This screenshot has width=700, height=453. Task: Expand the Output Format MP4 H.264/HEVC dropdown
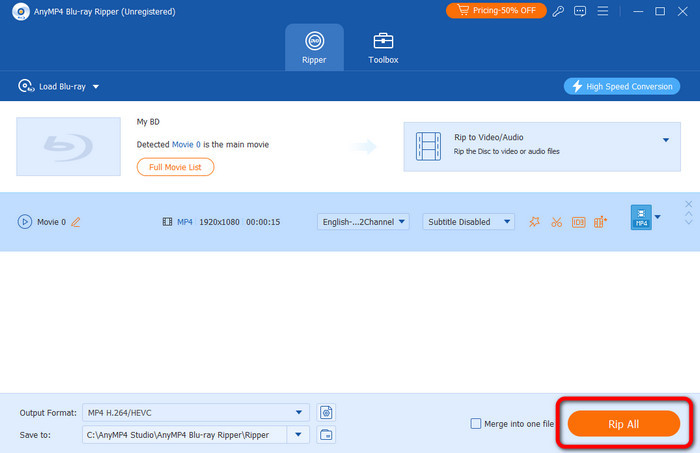(196, 413)
